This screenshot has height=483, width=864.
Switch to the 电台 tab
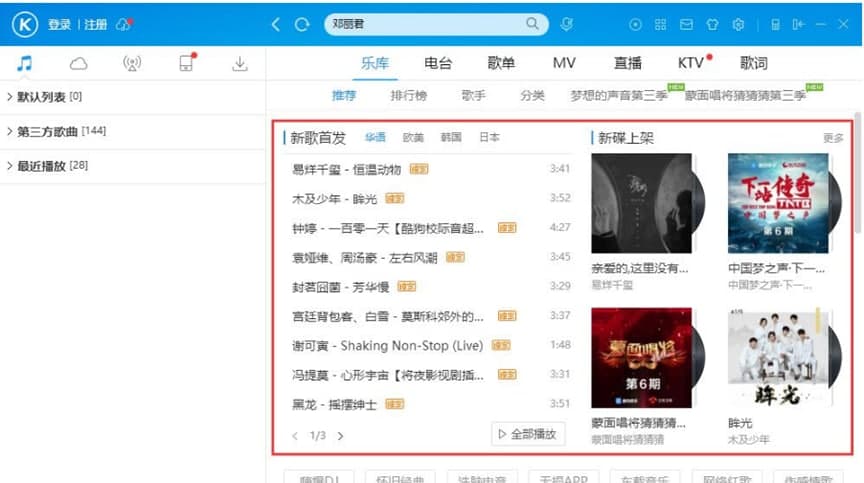click(438, 63)
